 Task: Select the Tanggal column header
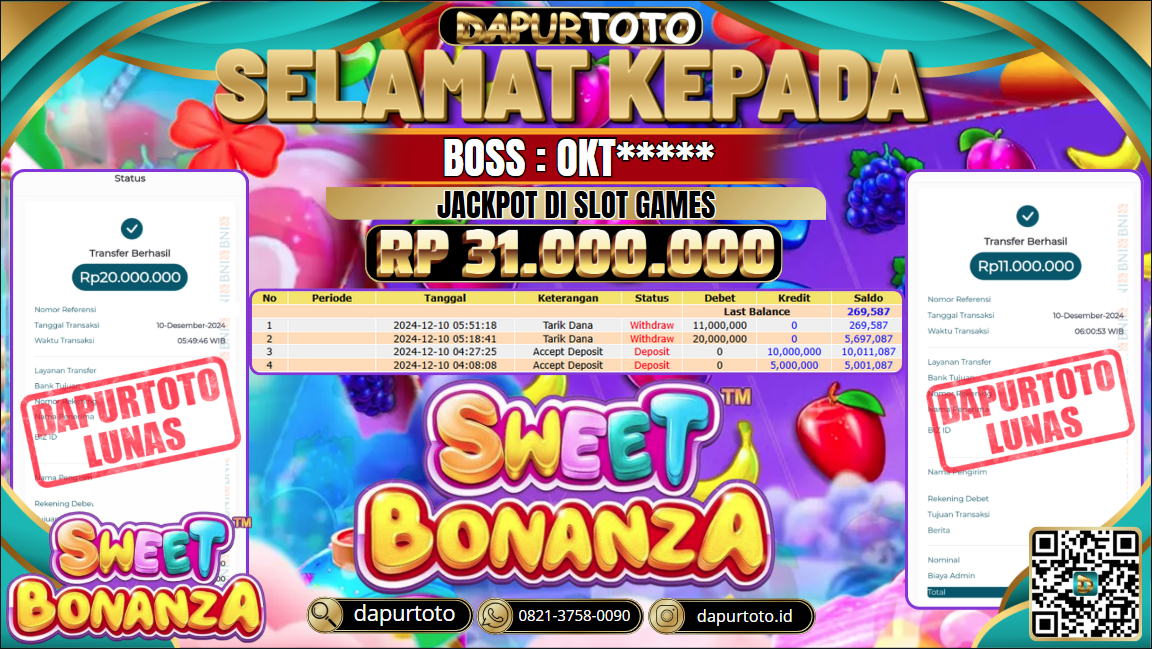pyautogui.click(x=445, y=298)
